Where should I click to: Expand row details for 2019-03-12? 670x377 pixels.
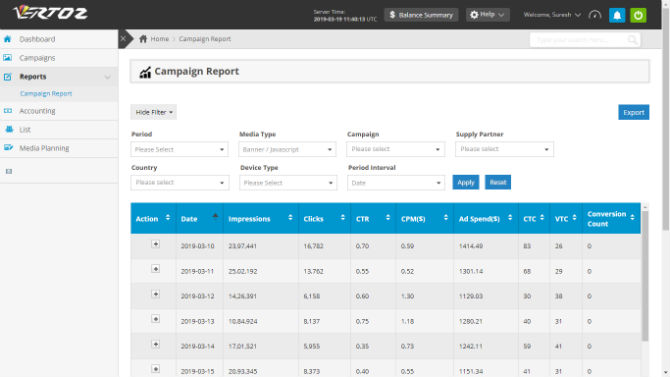click(156, 294)
